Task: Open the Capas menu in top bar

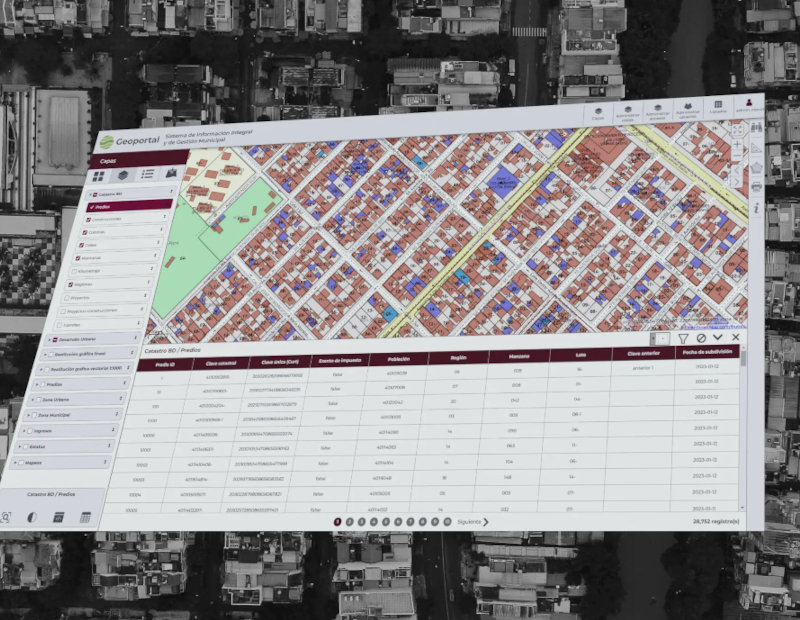Action: 598,113
